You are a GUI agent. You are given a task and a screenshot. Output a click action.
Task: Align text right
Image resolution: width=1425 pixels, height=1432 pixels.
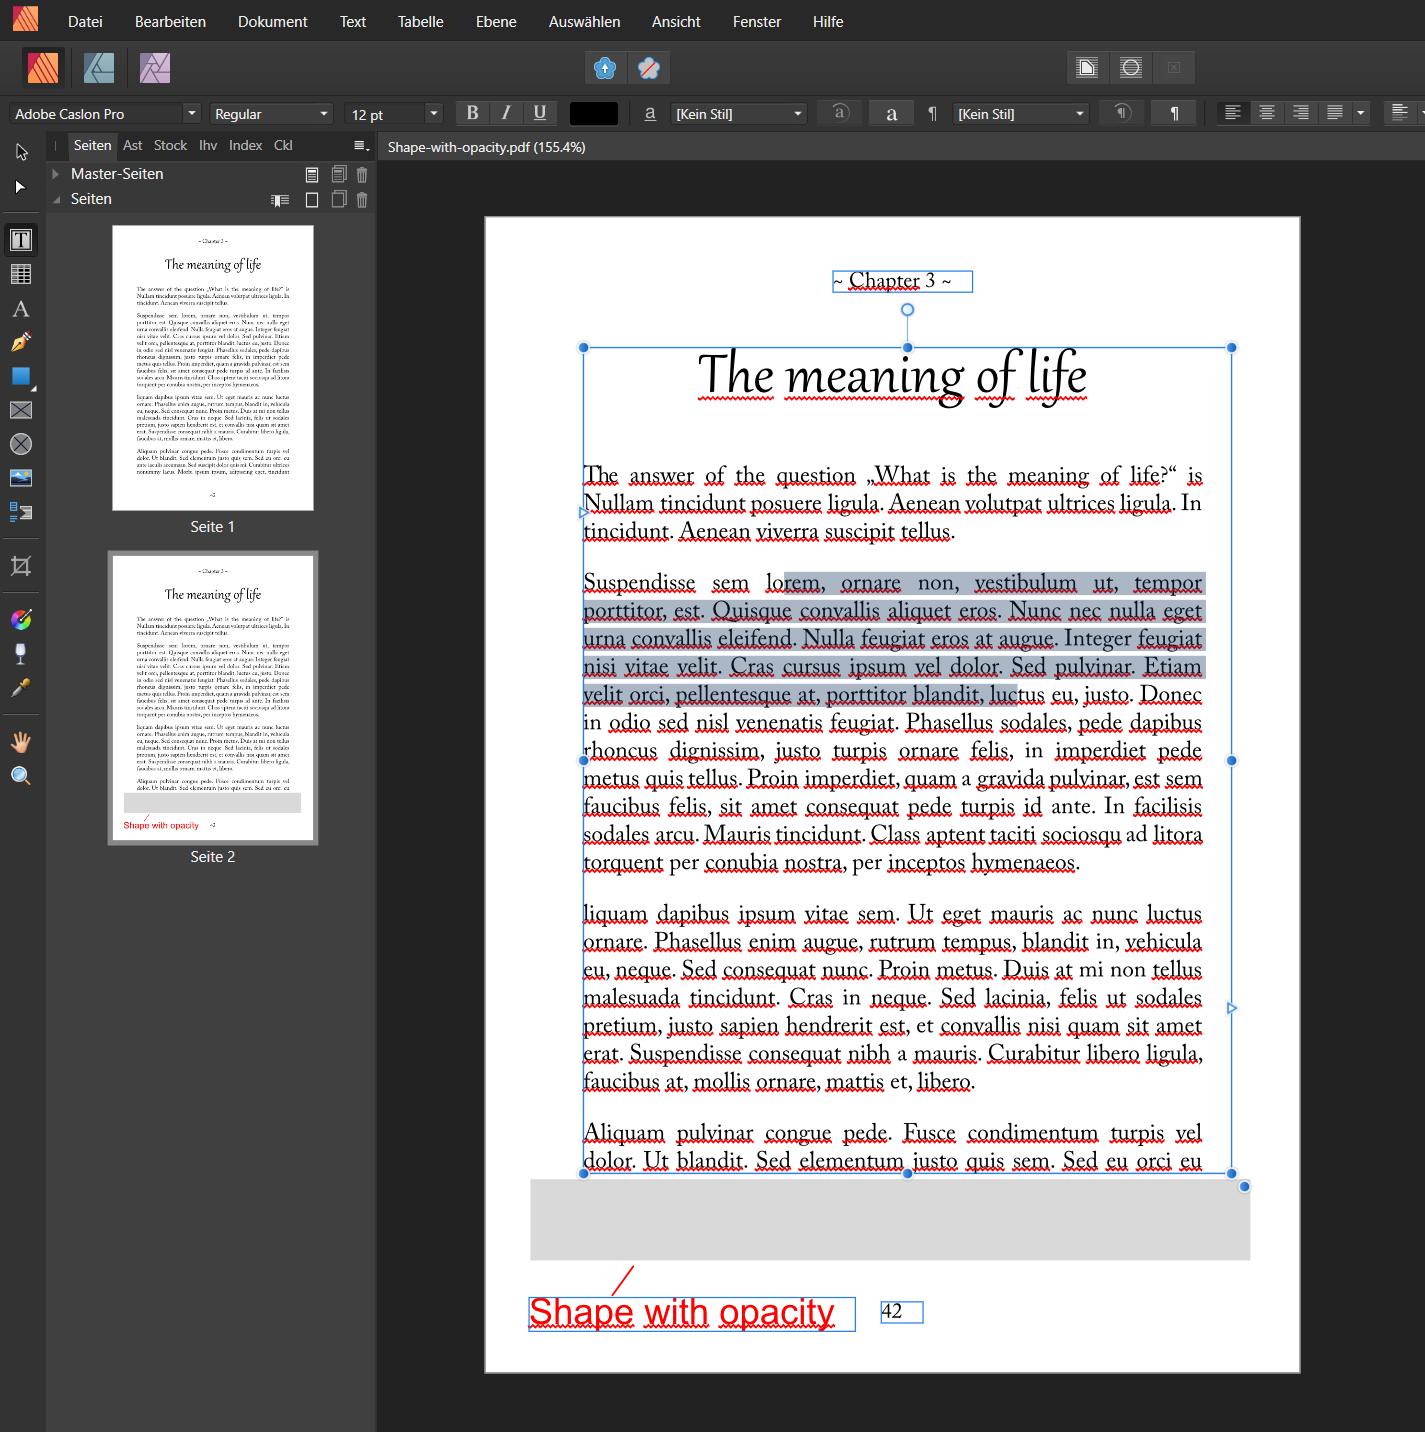pyautogui.click(x=1301, y=113)
